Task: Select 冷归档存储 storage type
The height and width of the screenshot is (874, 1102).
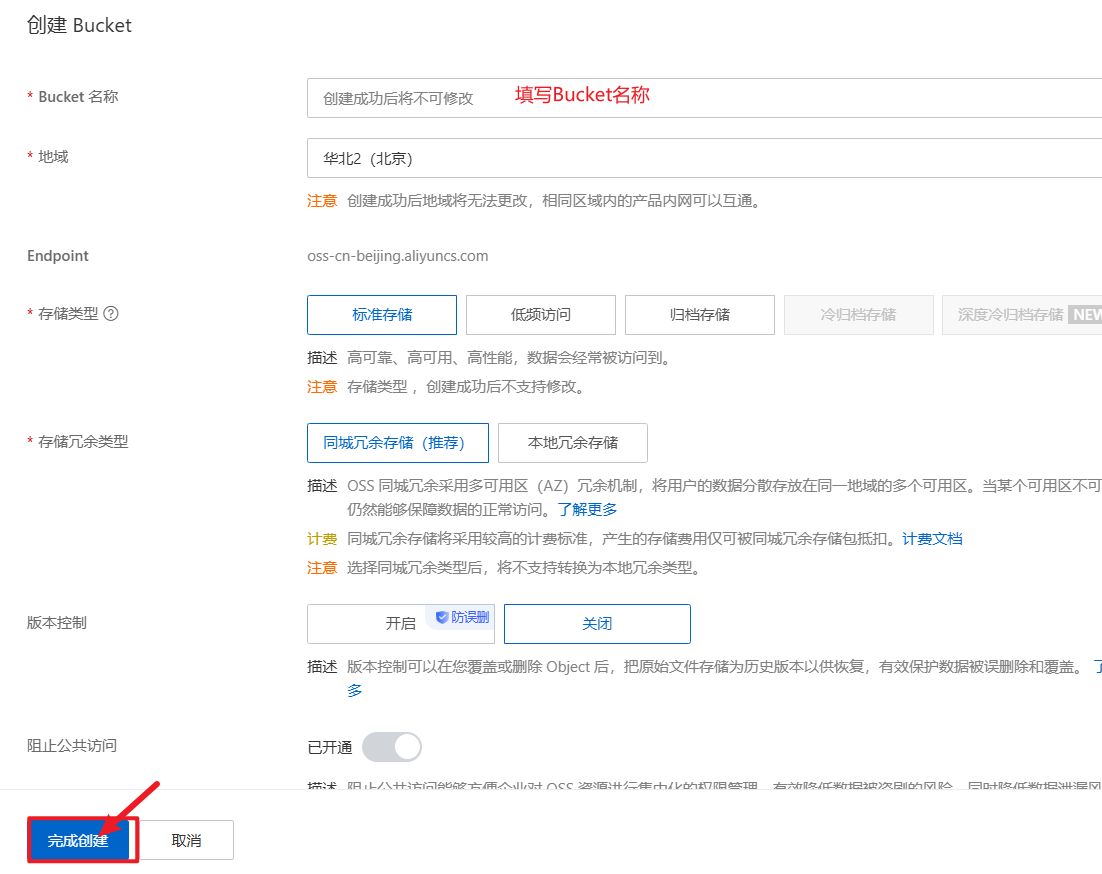Action: pos(858,315)
